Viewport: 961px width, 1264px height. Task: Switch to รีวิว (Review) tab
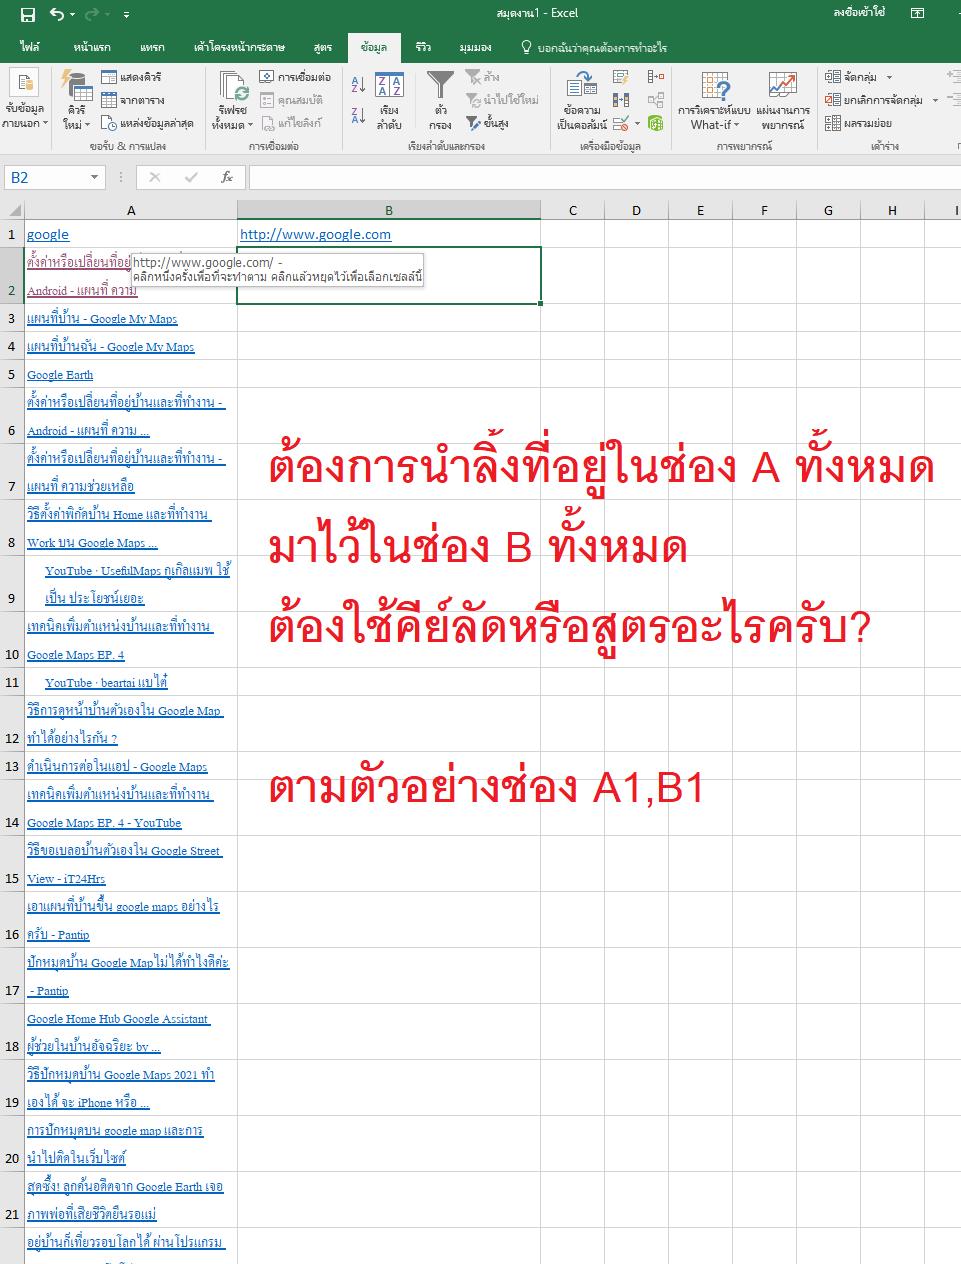click(x=423, y=47)
